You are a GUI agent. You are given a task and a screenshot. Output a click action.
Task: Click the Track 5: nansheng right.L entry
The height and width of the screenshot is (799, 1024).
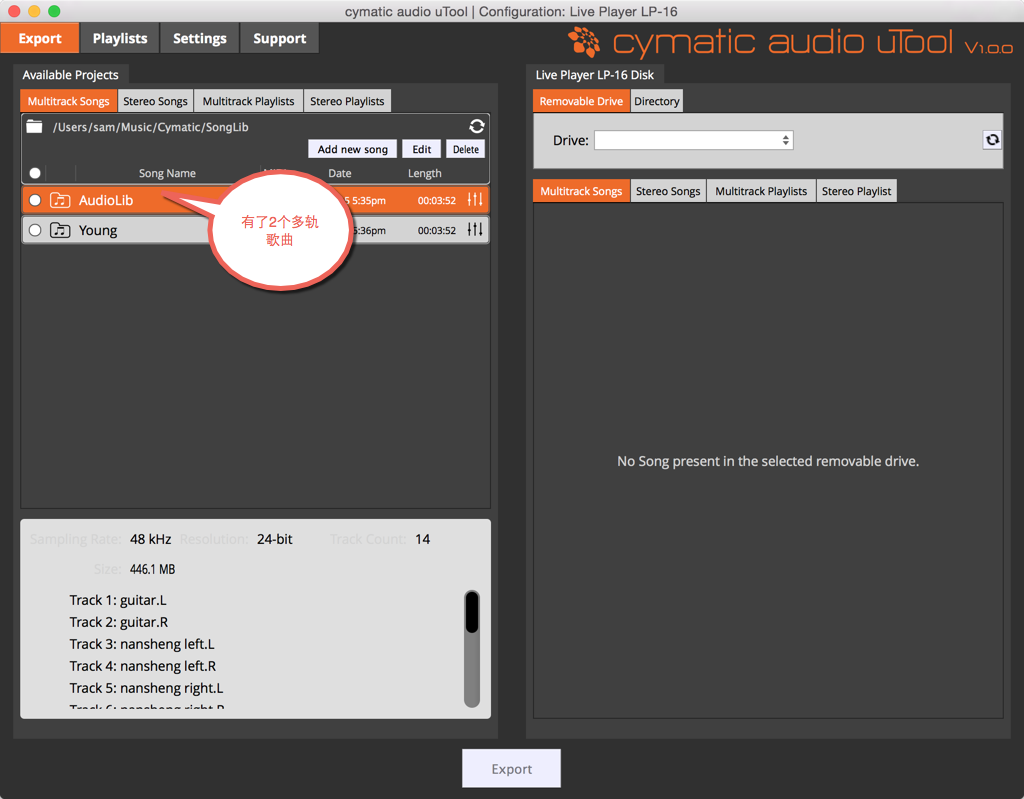click(x=146, y=688)
